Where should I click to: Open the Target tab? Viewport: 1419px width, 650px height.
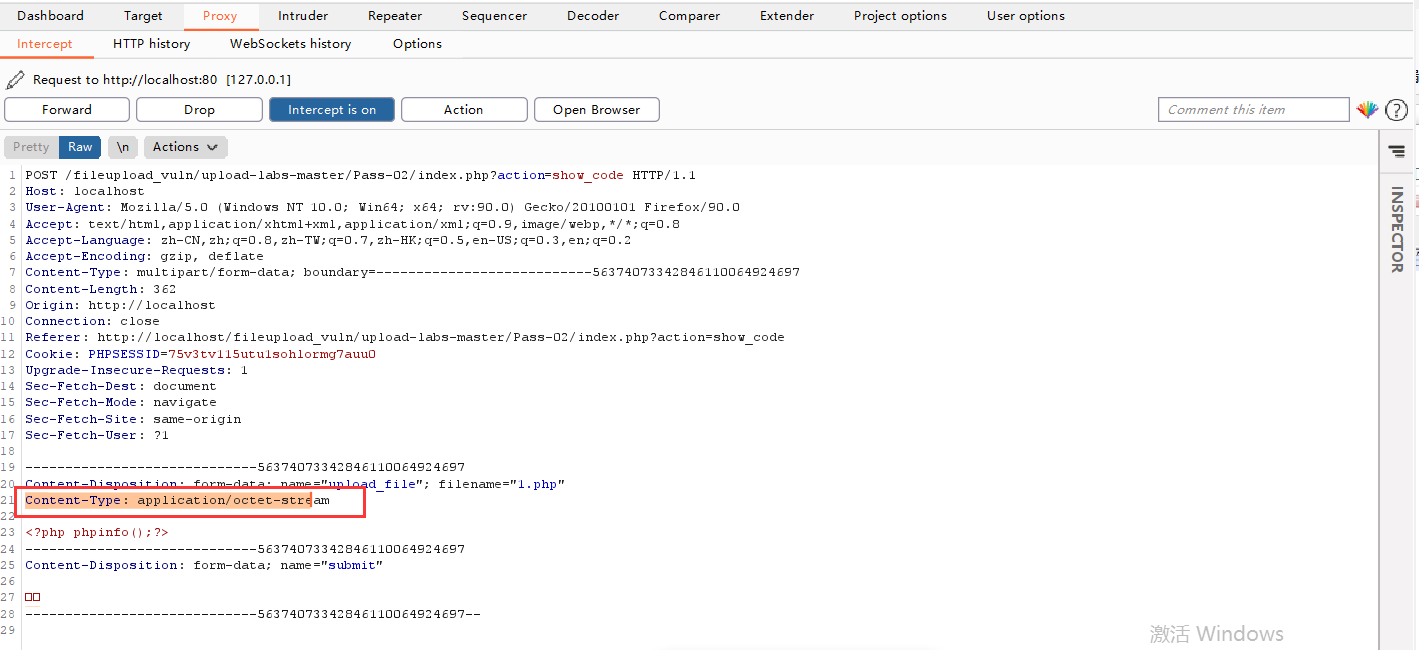click(143, 16)
